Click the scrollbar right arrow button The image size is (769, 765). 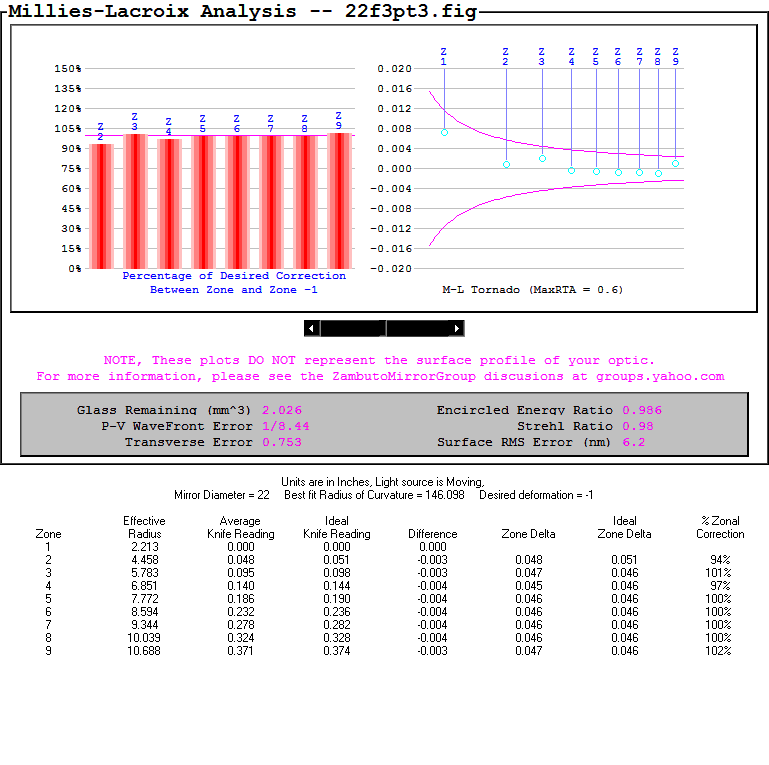(457, 328)
